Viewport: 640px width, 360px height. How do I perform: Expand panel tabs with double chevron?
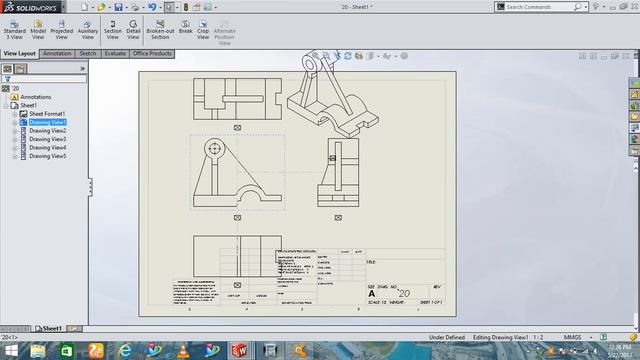82,69
